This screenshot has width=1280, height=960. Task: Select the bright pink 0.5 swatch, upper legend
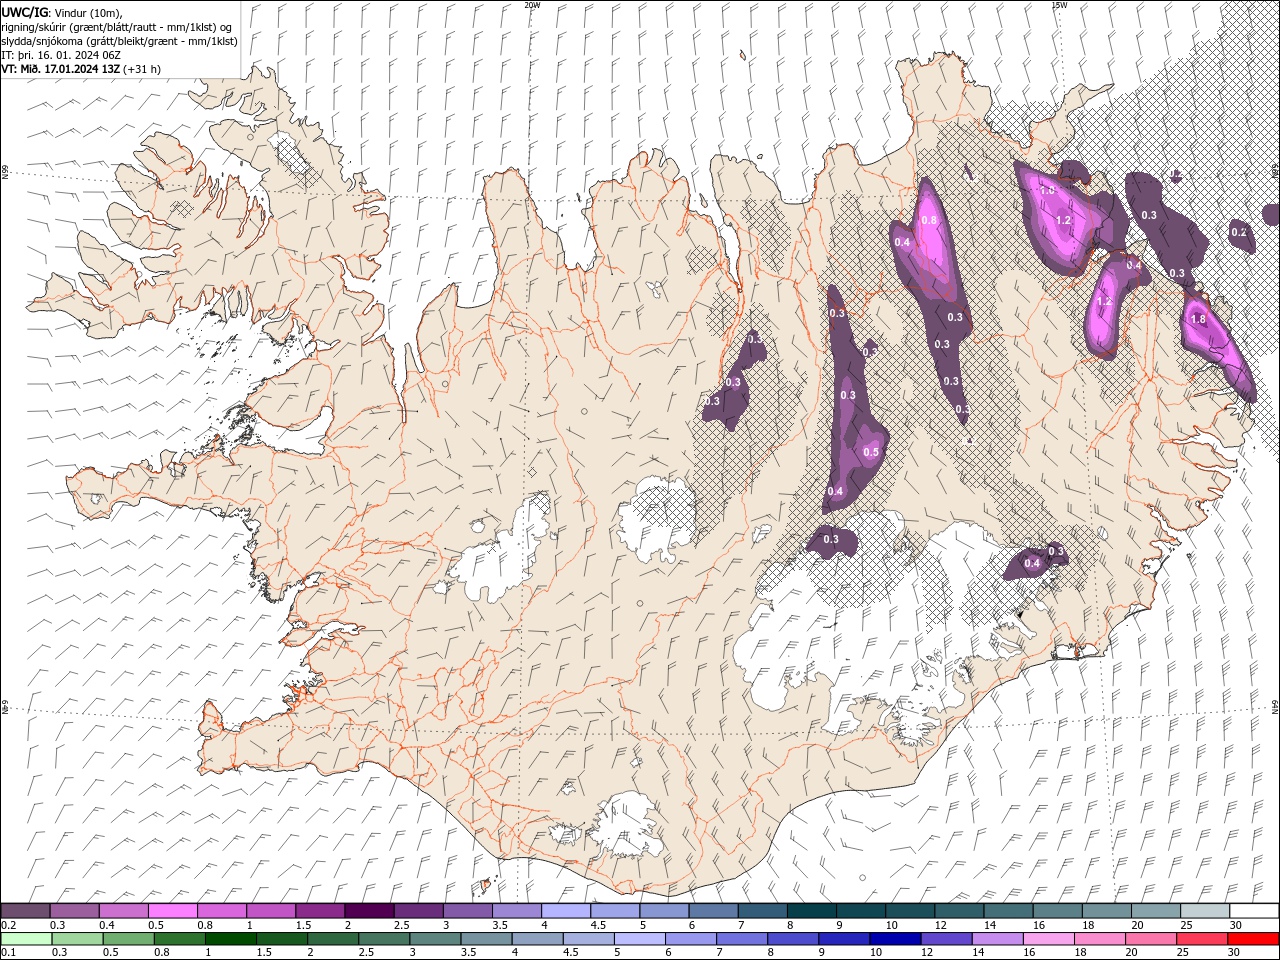click(173, 911)
